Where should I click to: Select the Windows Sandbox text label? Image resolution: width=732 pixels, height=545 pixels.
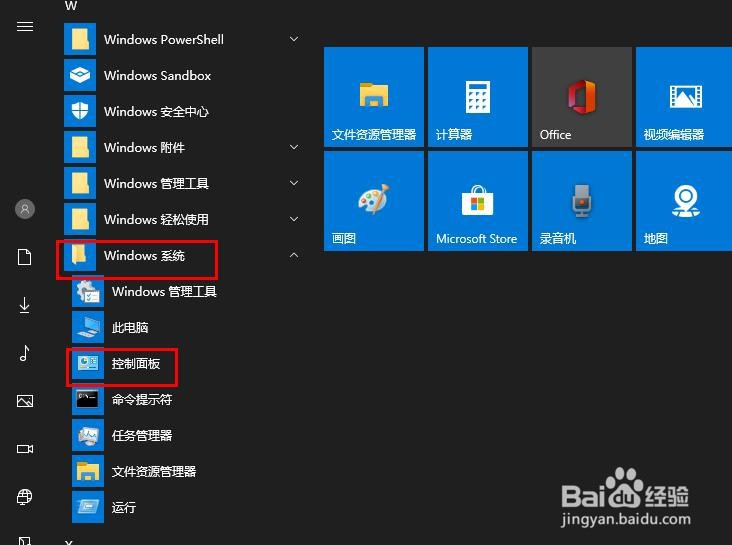tap(157, 76)
